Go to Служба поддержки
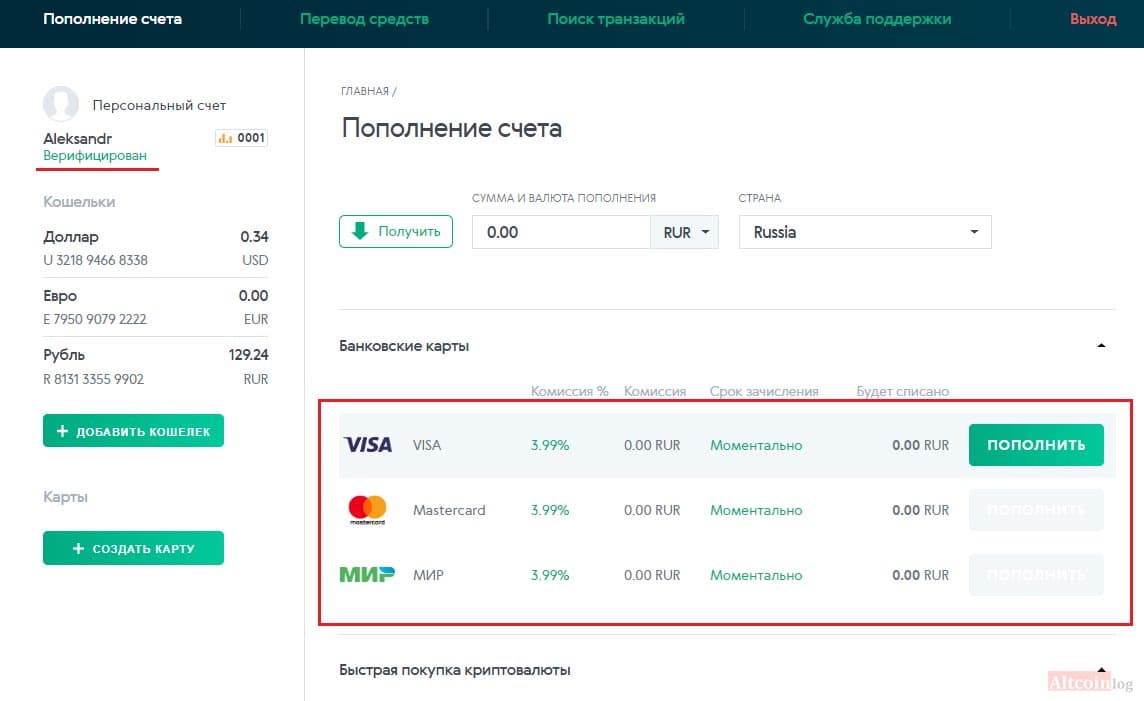Screen dimensions: 1144x701 point(877,19)
